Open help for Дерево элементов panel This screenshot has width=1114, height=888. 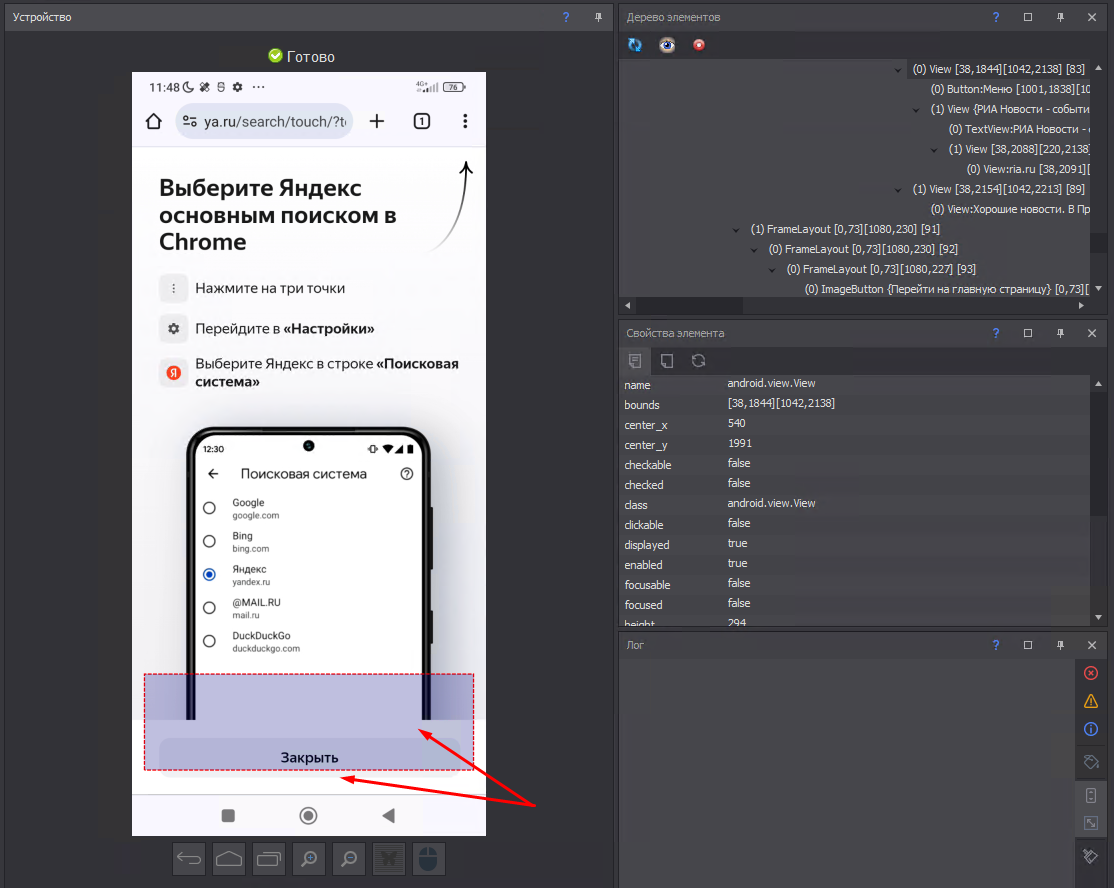coord(995,17)
